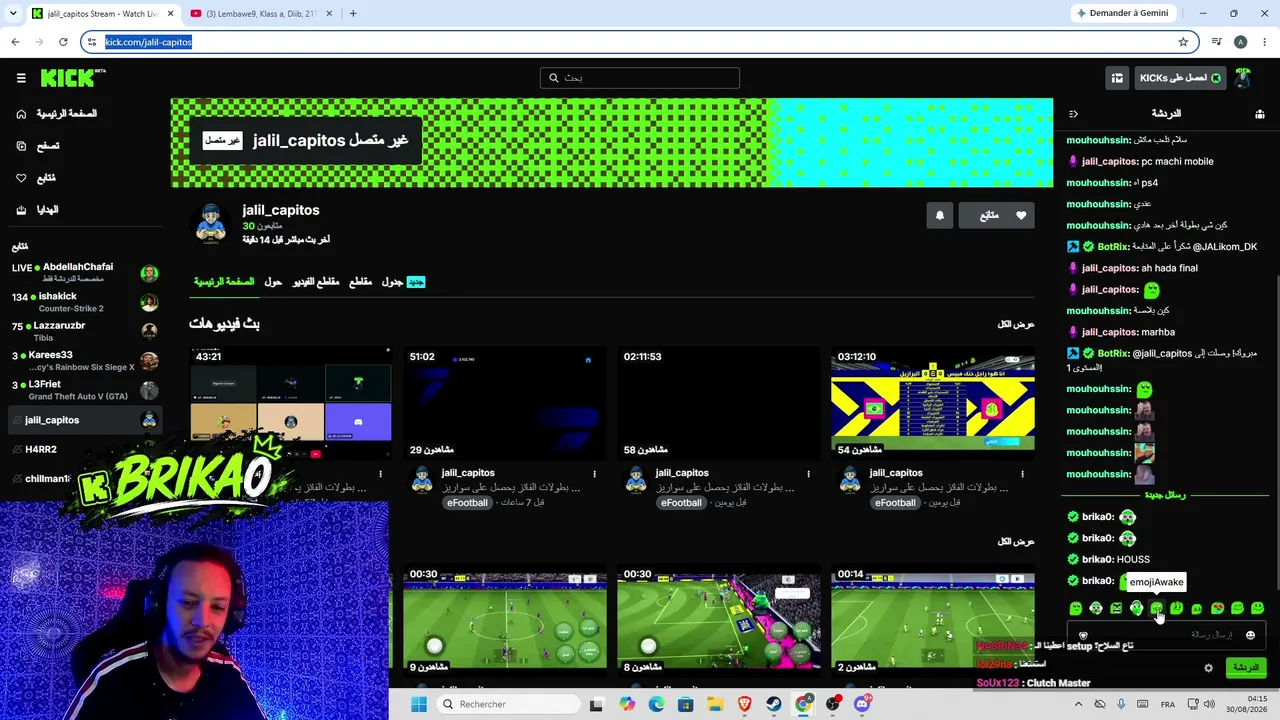Click the FRA language indicator
The height and width of the screenshot is (720, 1280).
click(1167, 704)
